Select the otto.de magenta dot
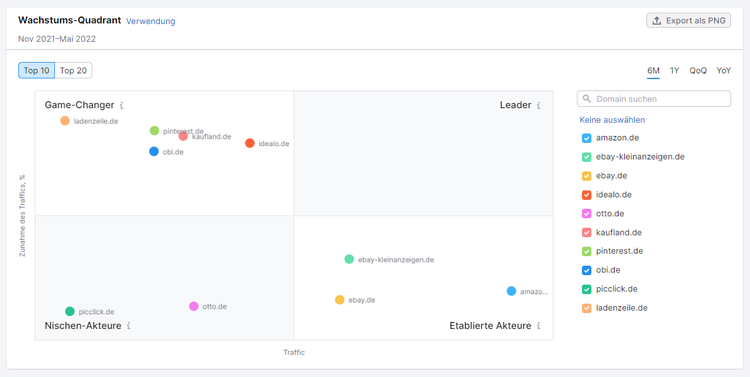Viewport: 750px width, 377px height. tap(194, 306)
